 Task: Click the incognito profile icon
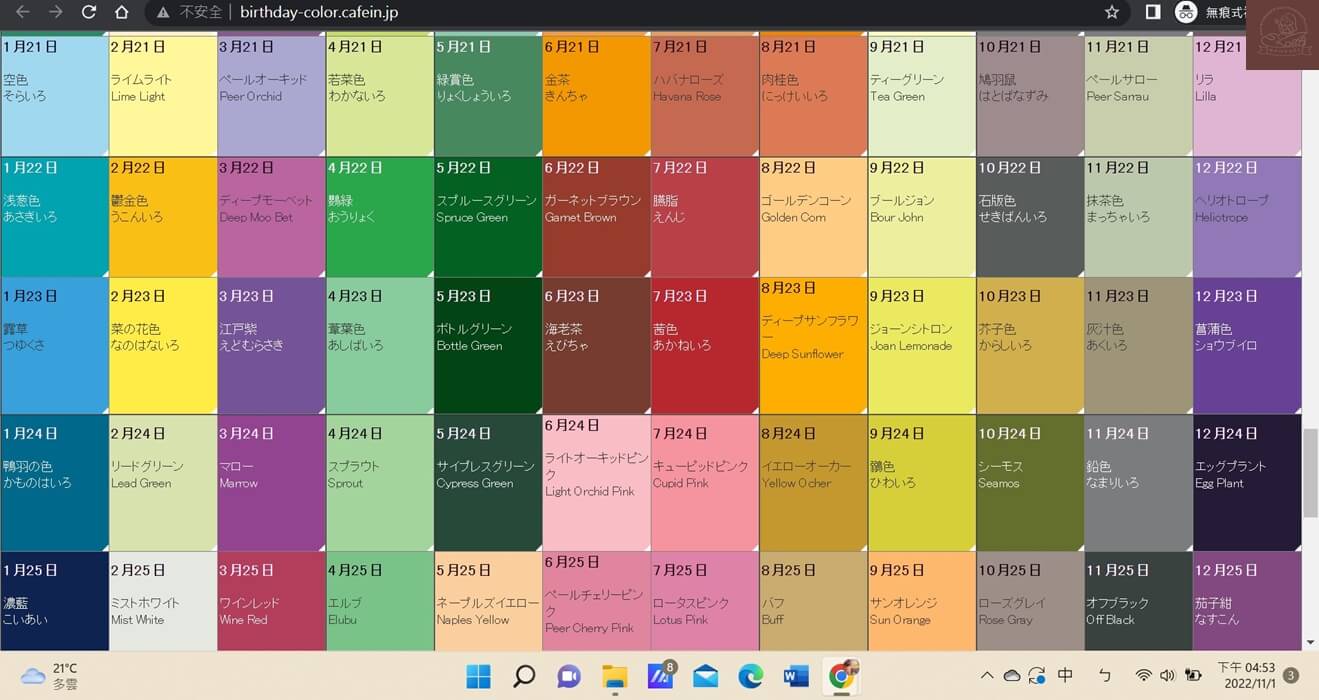(x=1186, y=13)
